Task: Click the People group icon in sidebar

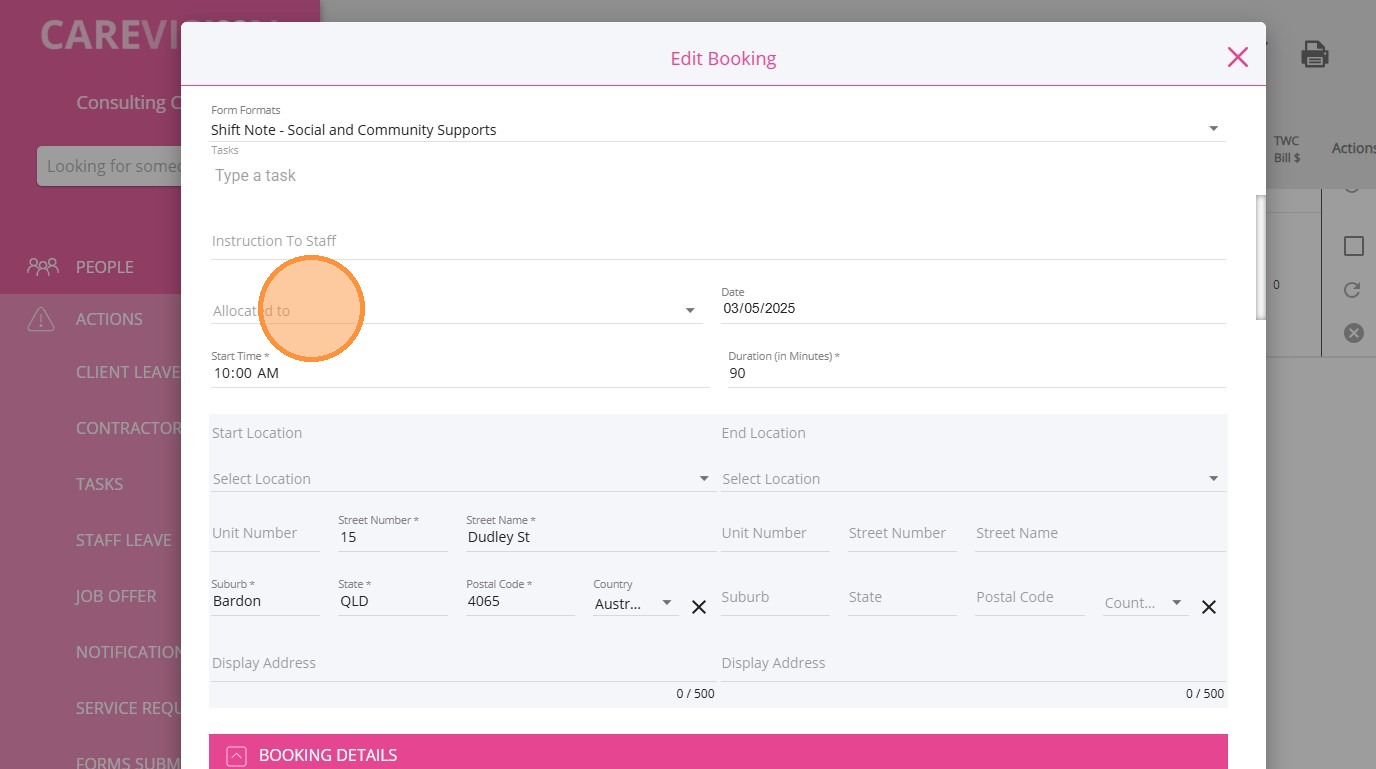Action: (43, 267)
